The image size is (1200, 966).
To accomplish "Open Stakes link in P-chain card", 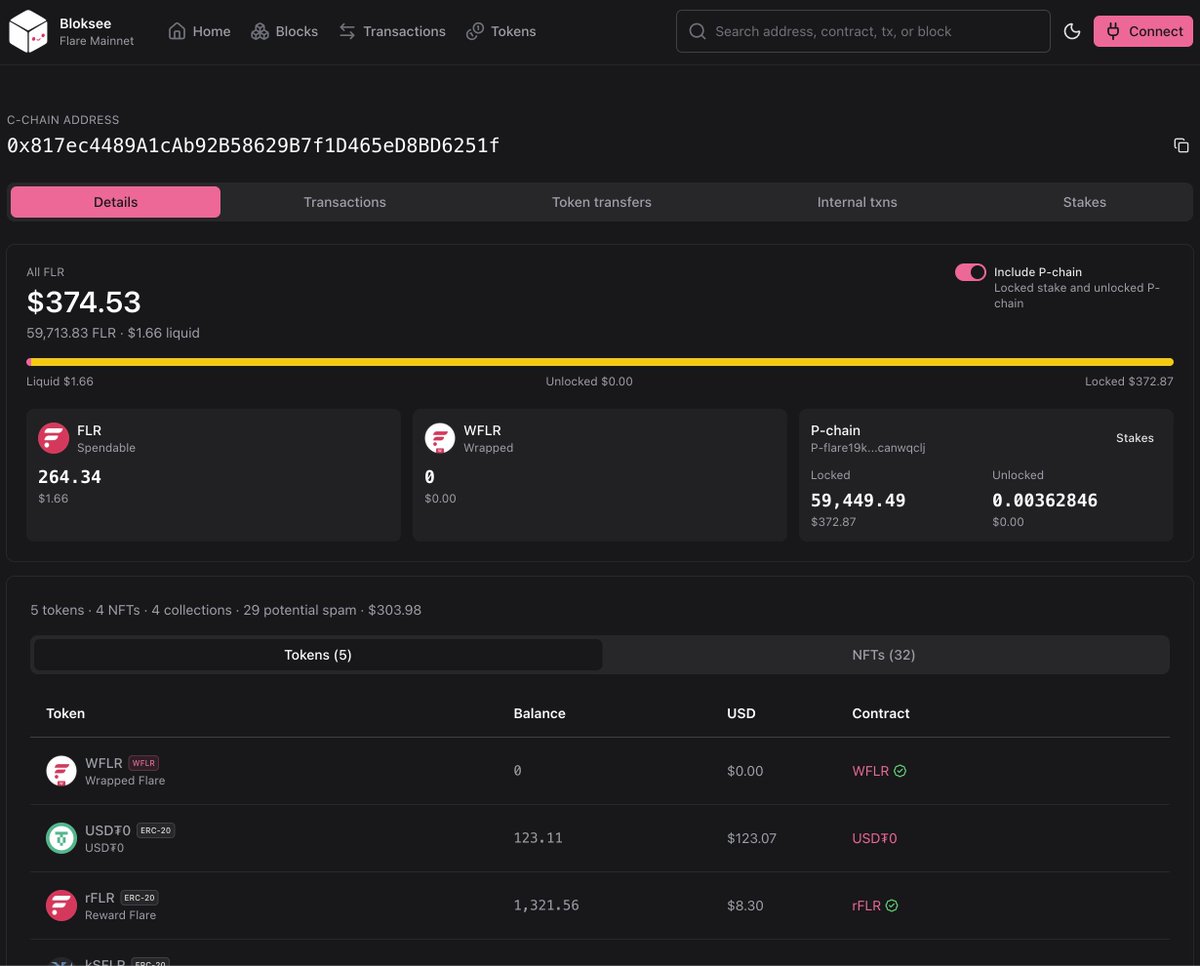I will click(1135, 438).
